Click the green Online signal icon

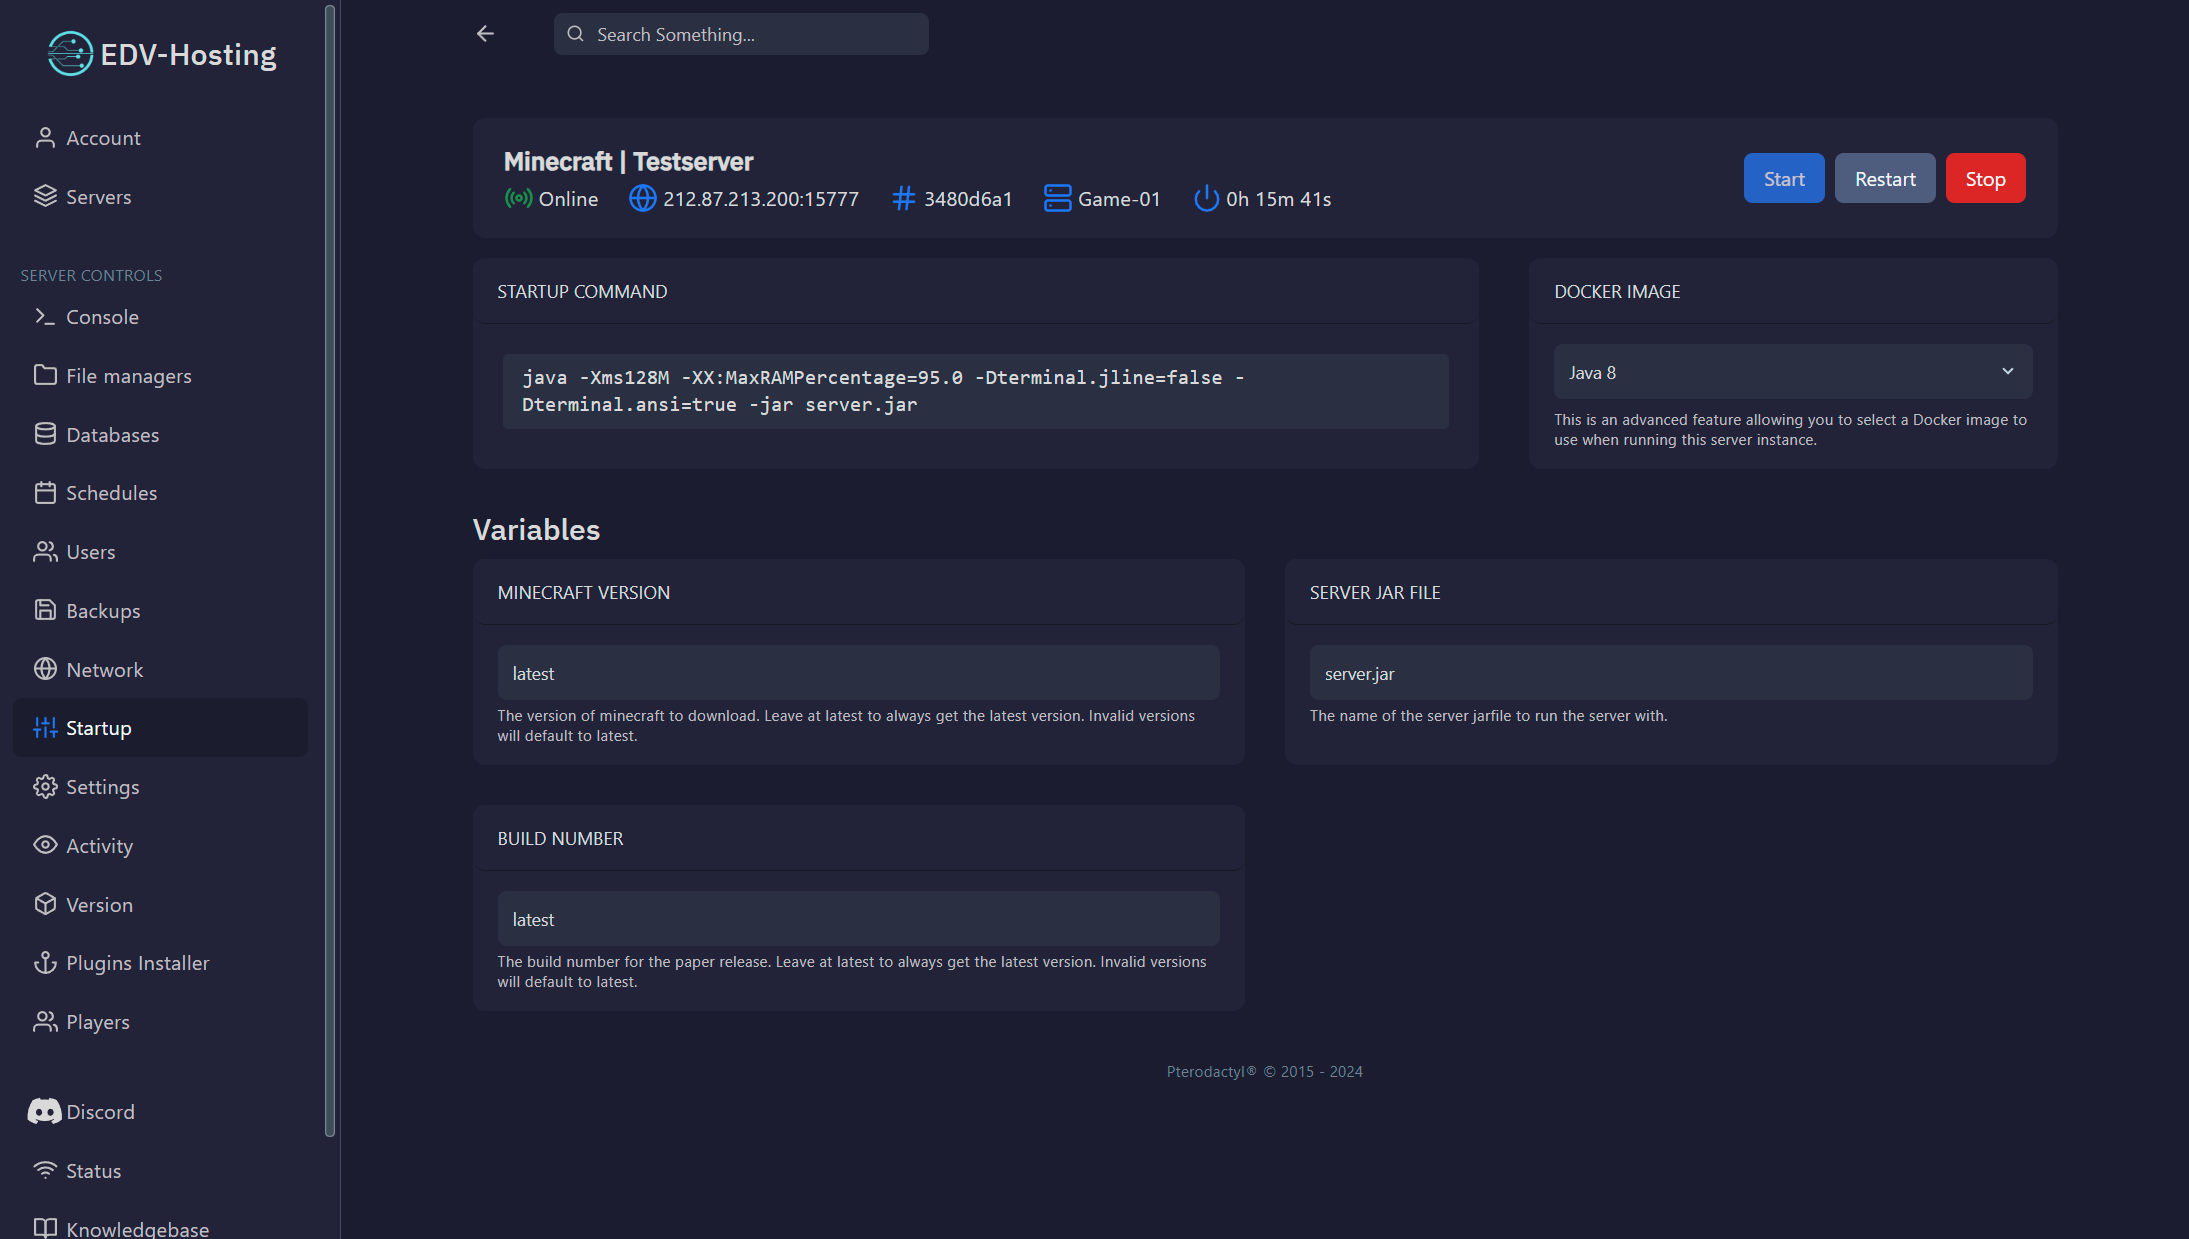pyautogui.click(x=518, y=198)
